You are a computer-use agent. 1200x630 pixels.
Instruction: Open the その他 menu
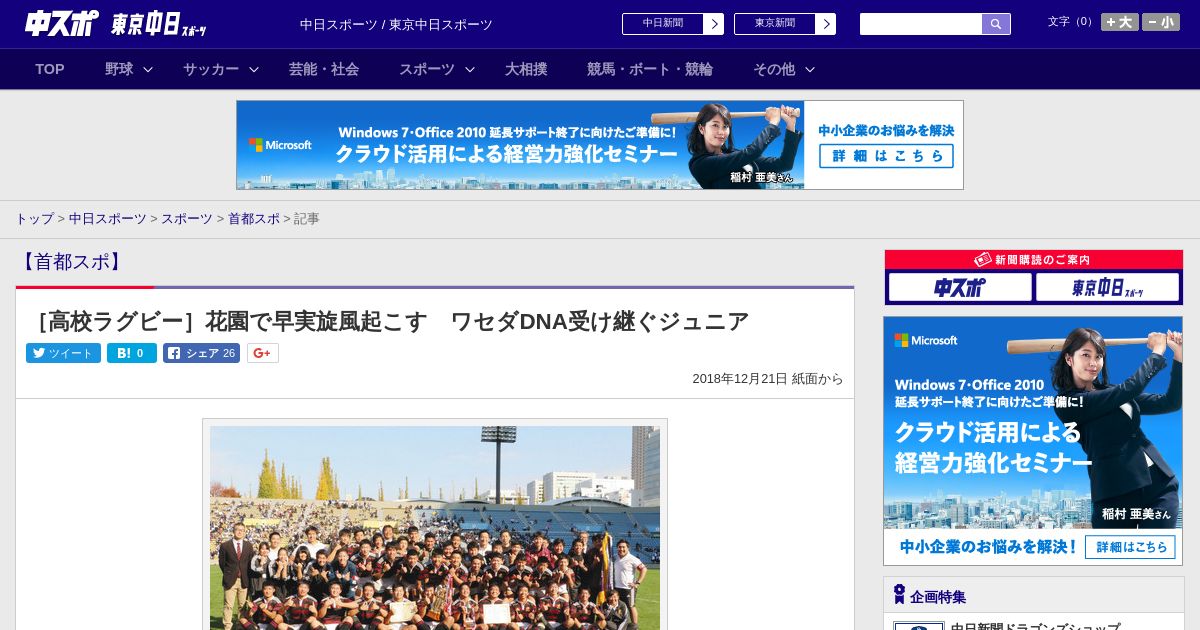(774, 69)
